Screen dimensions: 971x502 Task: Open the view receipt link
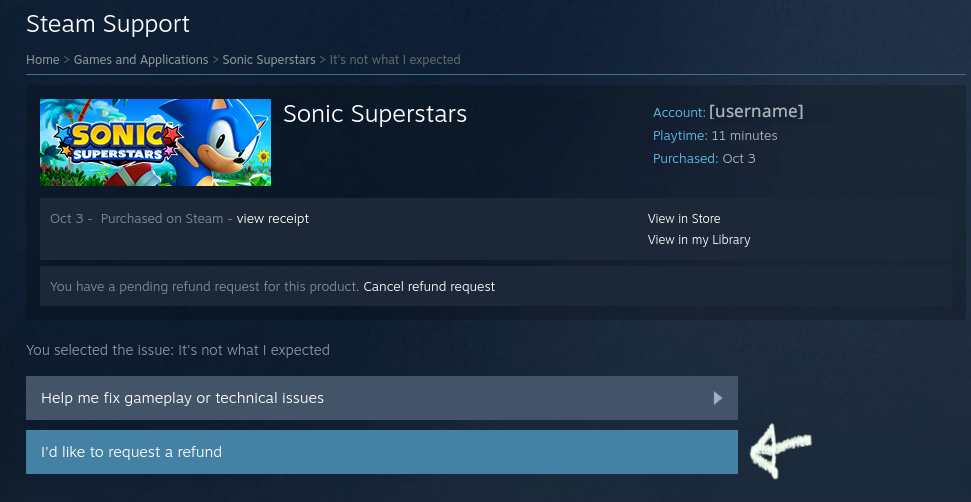[x=273, y=219]
